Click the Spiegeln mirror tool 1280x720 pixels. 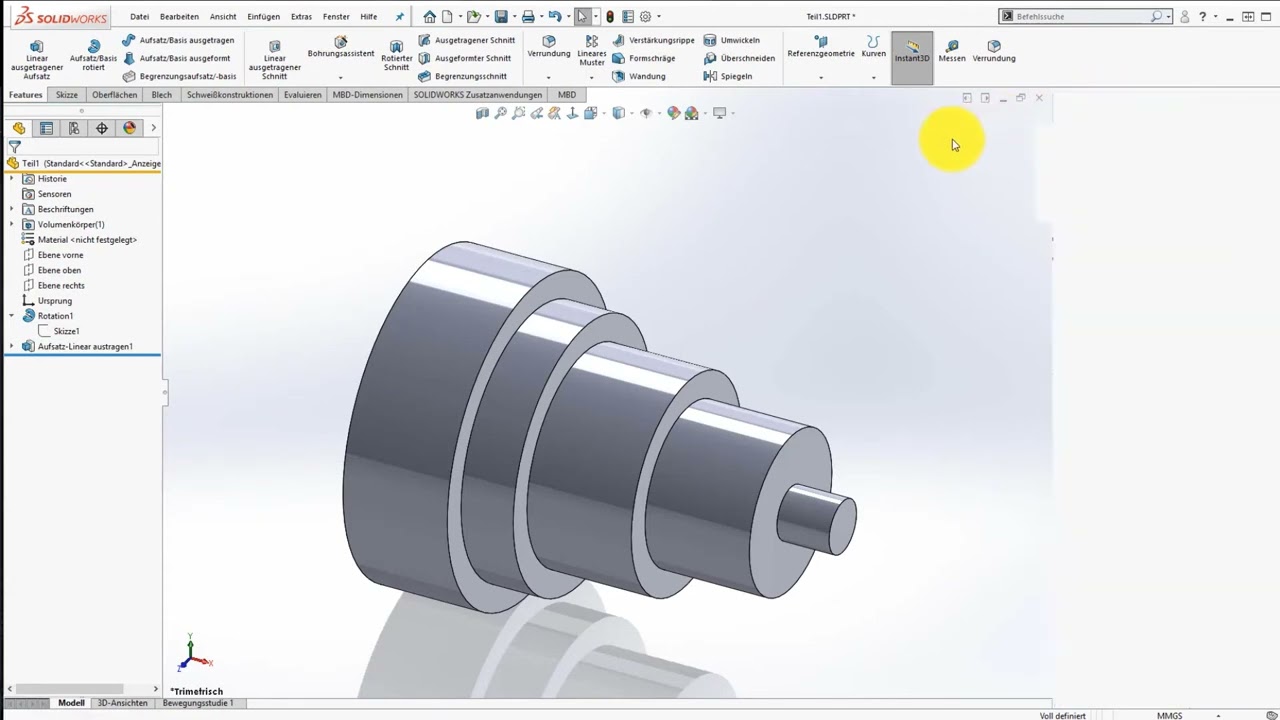(728, 76)
